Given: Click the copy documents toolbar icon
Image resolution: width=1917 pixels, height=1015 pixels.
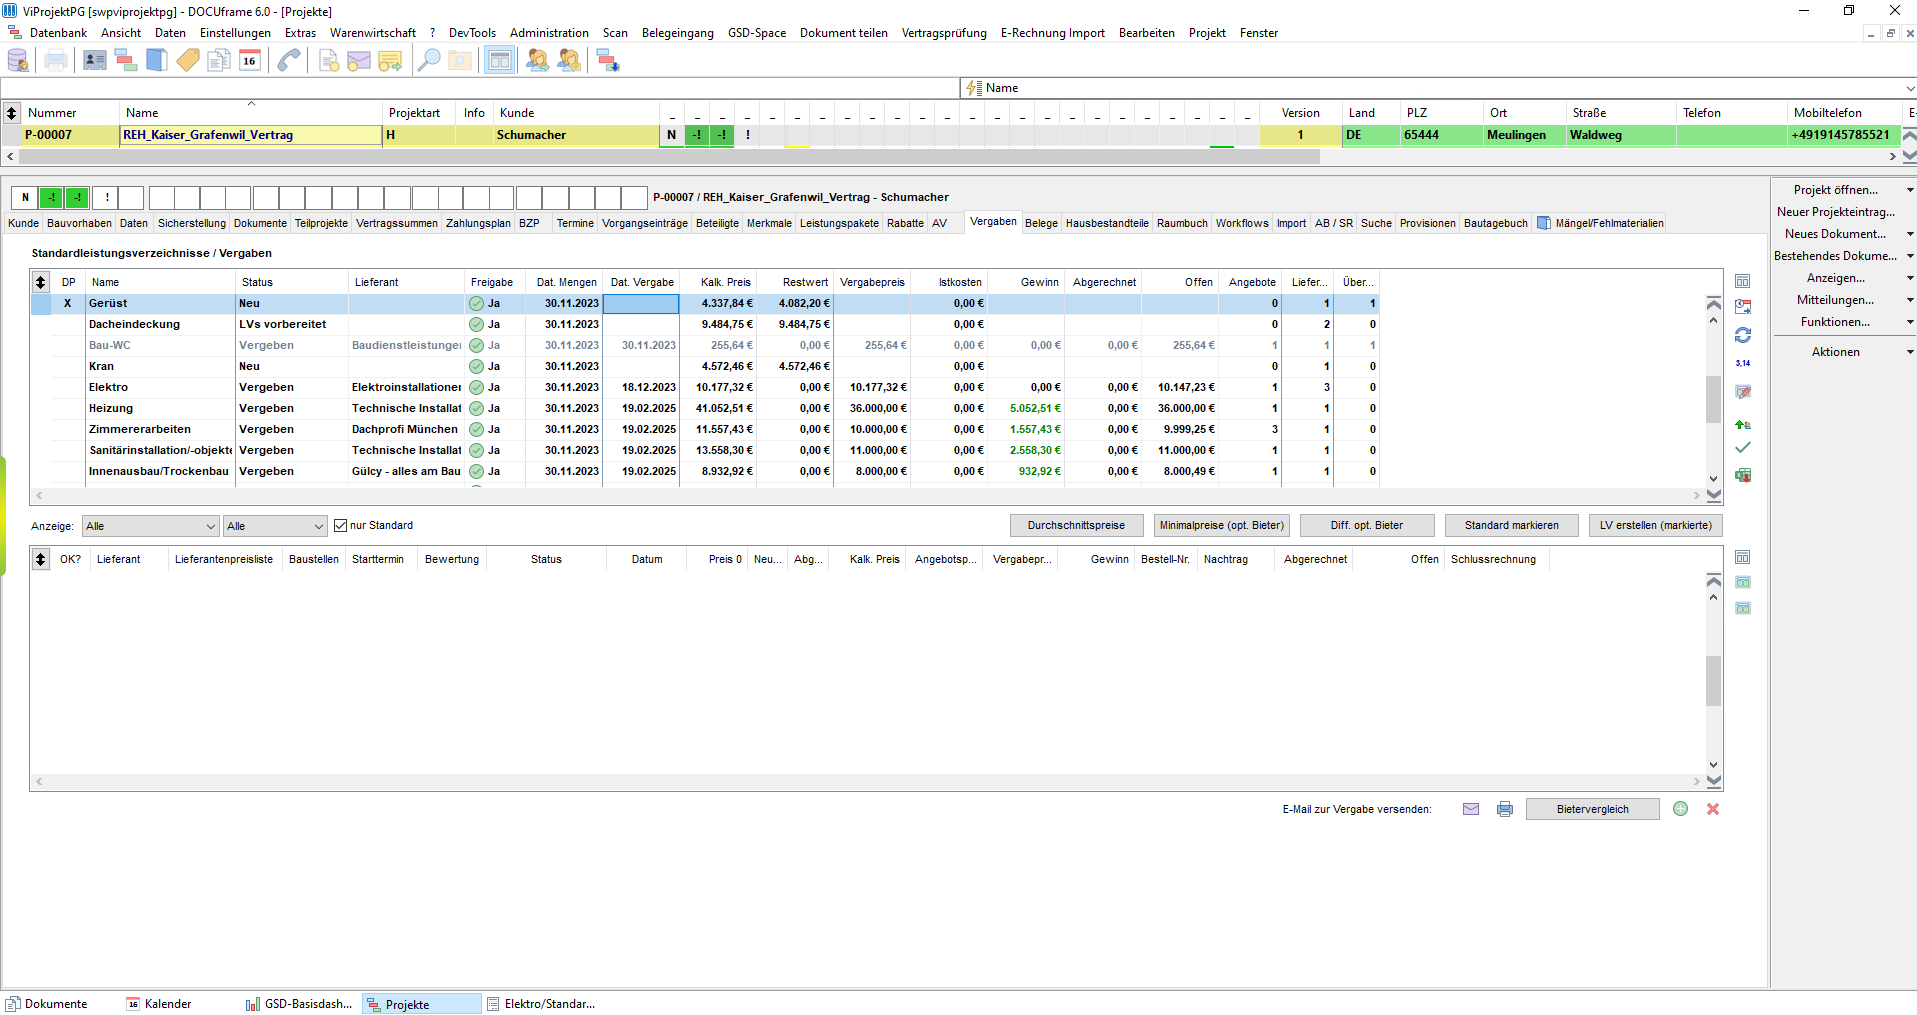Looking at the screenshot, I should click(219, 60).
